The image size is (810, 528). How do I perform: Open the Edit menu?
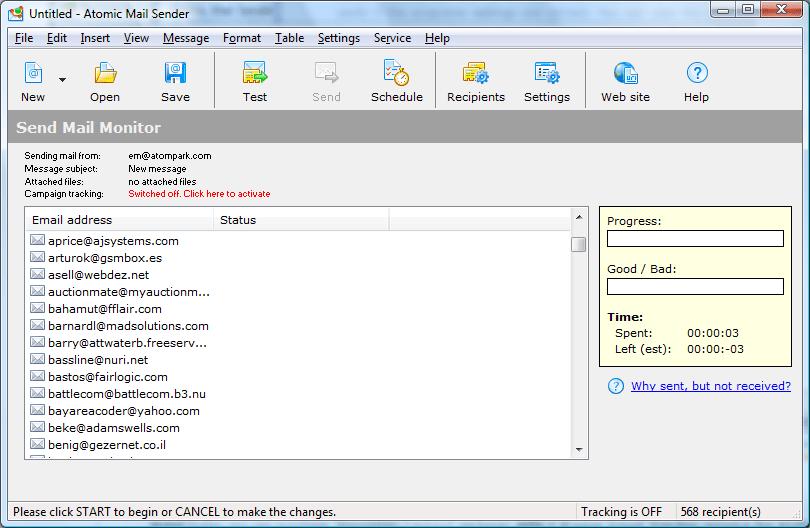click(57, 38)
